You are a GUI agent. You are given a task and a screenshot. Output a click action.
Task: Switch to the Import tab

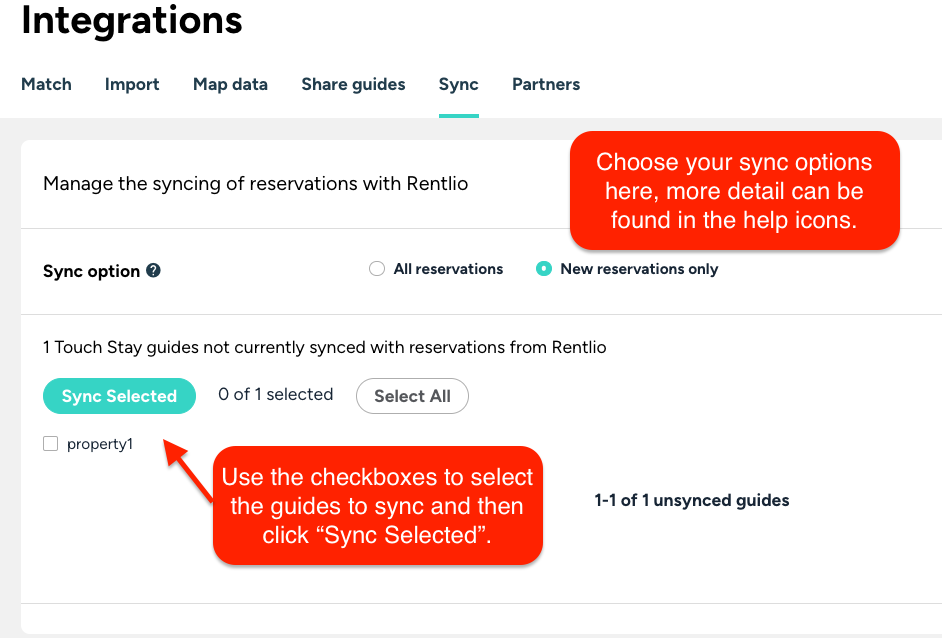point(132,84)
